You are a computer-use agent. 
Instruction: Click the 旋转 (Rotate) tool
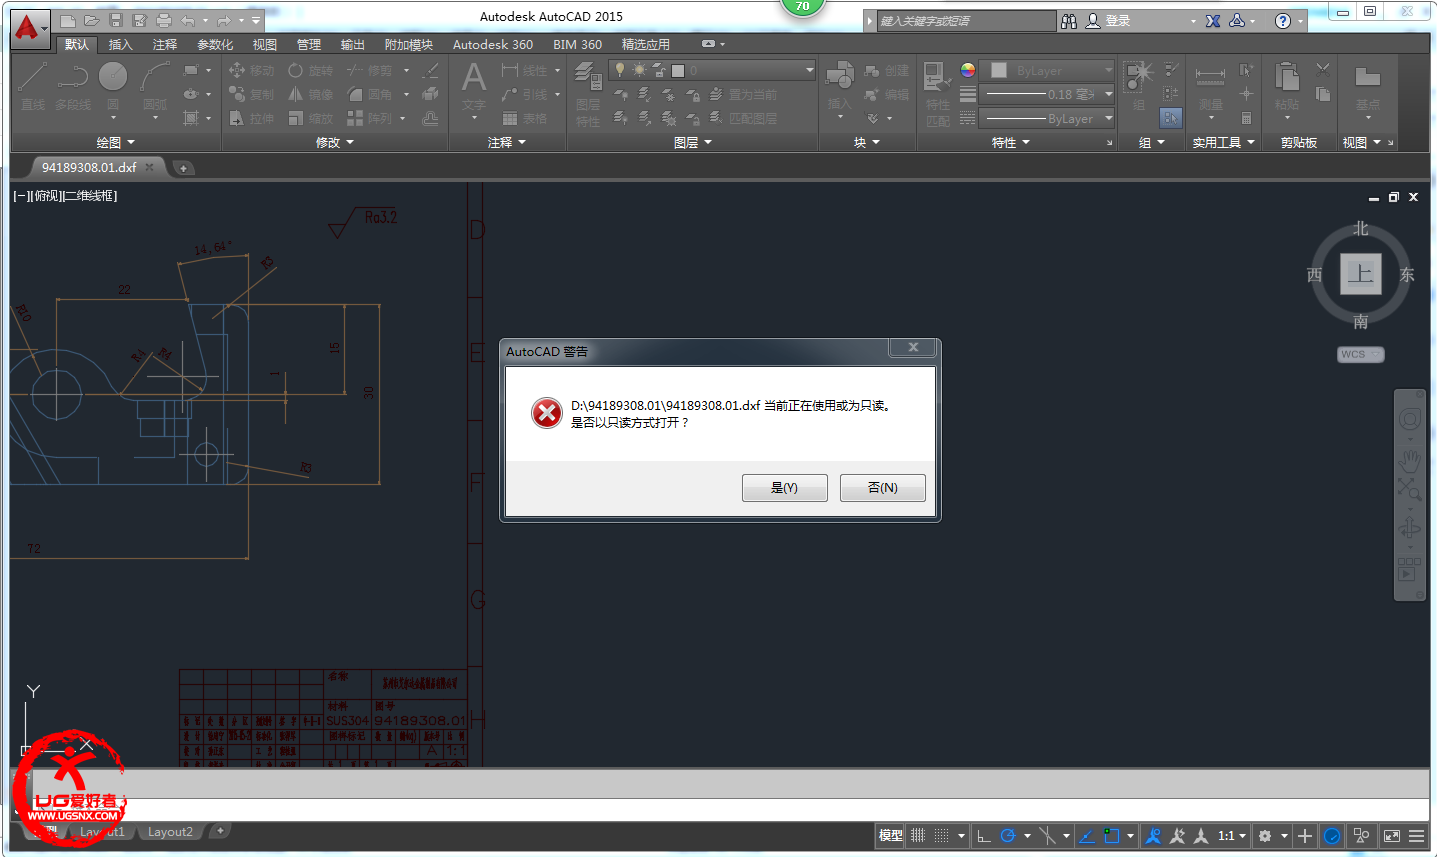(311, 70)
